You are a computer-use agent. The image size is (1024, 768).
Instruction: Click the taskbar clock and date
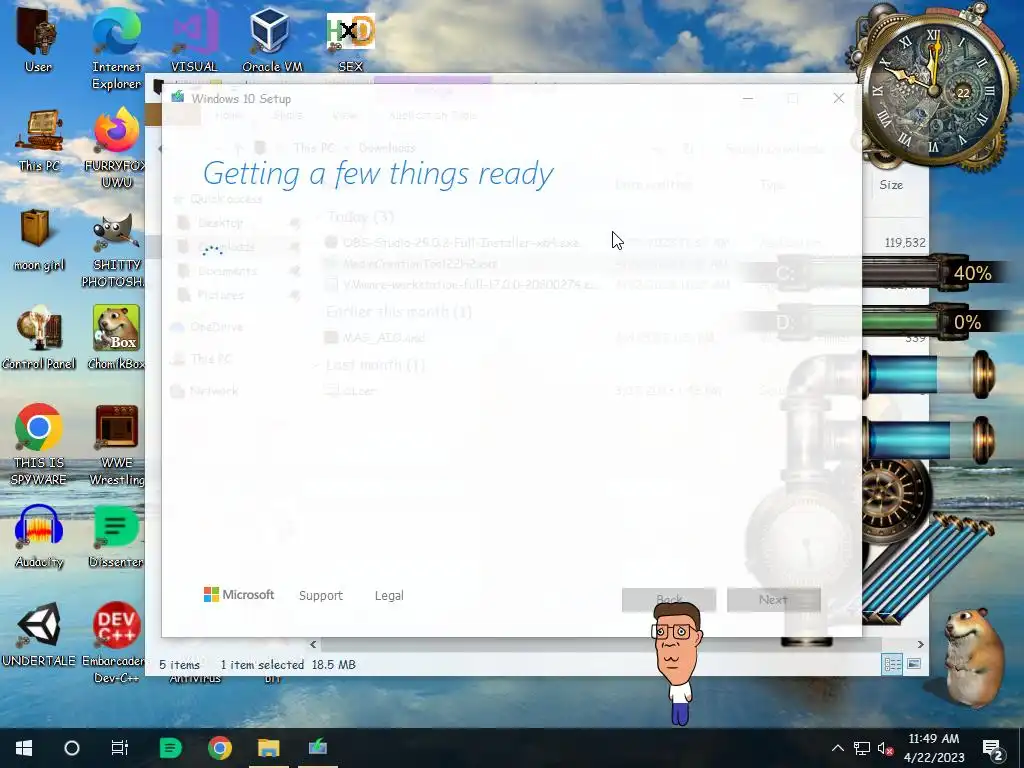(934, 748)
